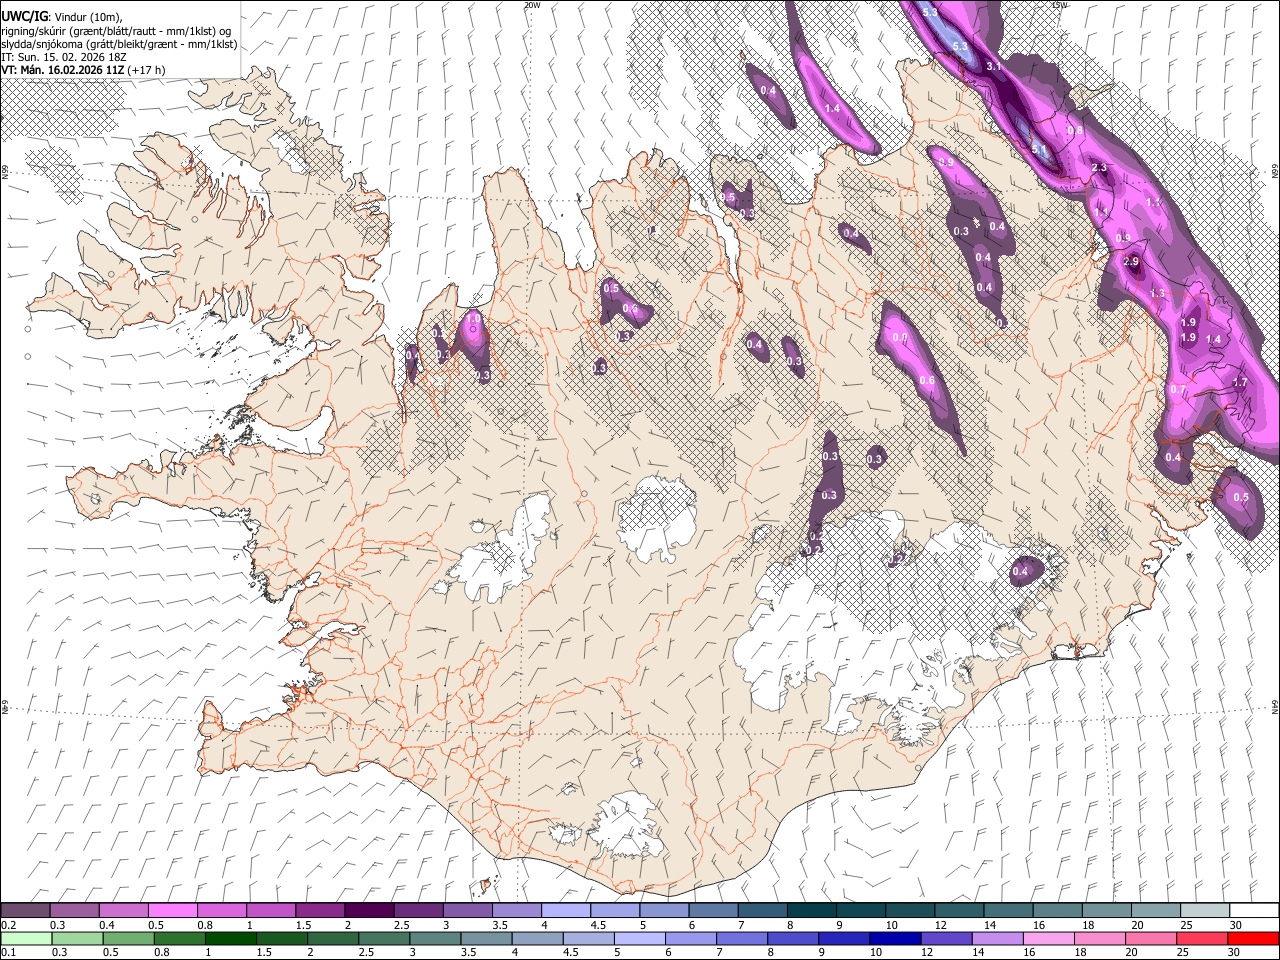The height and width of the screenshot is (960, 1280).
Task: Click the '2.9' snowfall value in east Iceland
Action: 1131,261
